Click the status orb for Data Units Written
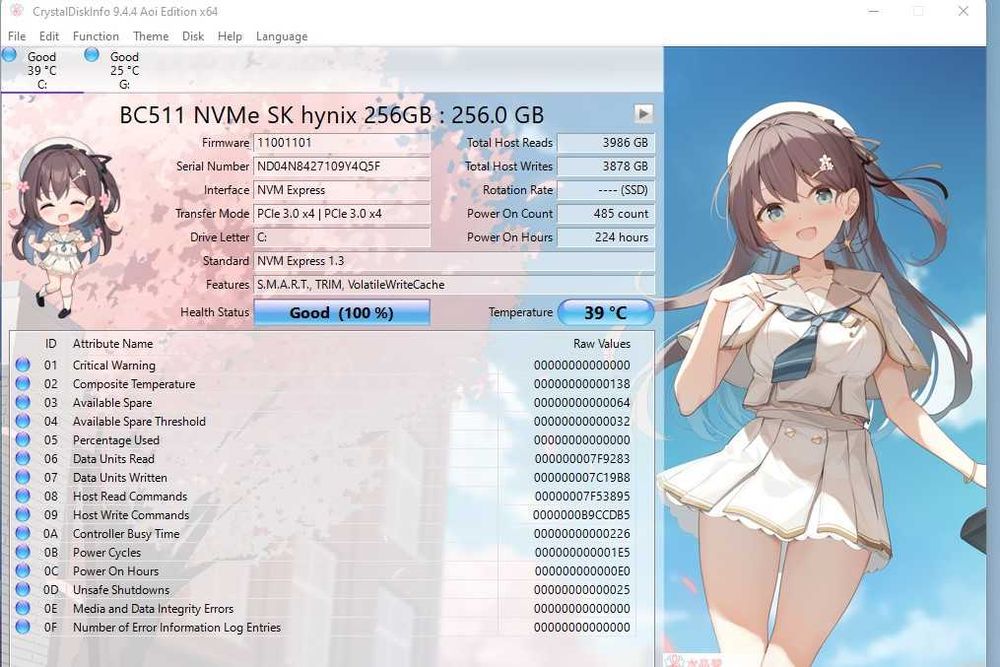The width and height of the screenshot is (1000, 667). 23,477
